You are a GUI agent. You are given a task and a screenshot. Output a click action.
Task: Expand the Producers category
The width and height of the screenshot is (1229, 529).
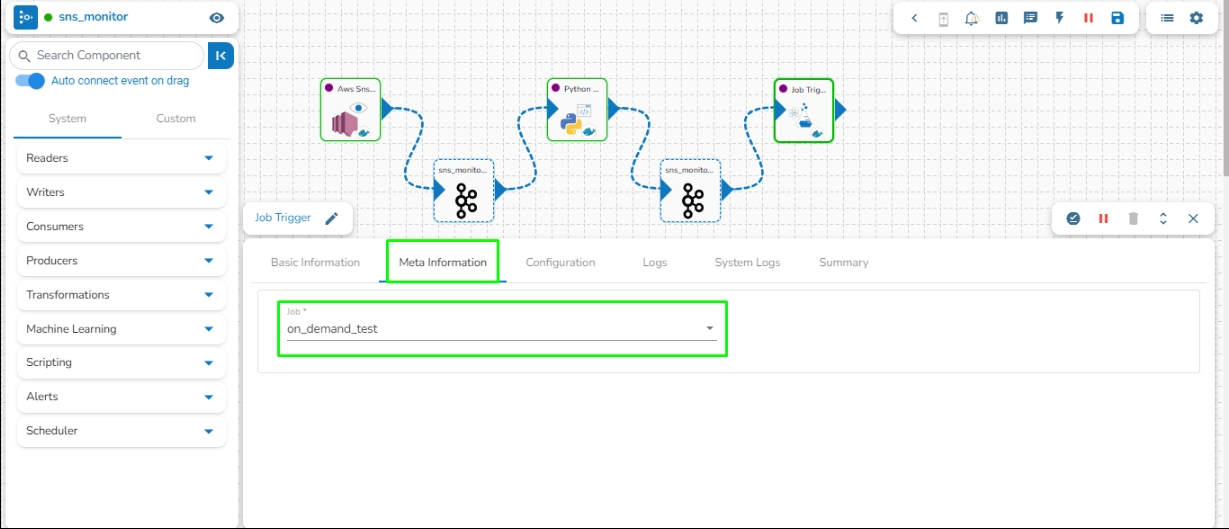click(120, 260)
